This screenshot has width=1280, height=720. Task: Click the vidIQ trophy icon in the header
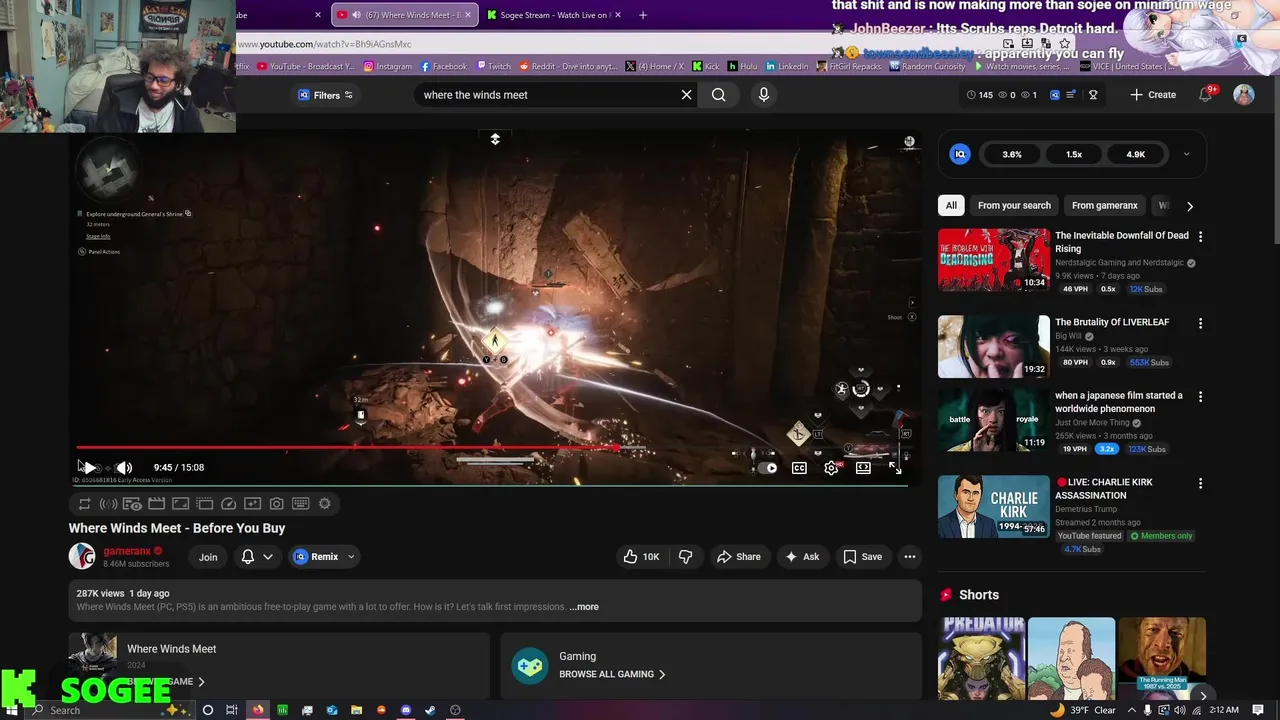(1093, 95)
